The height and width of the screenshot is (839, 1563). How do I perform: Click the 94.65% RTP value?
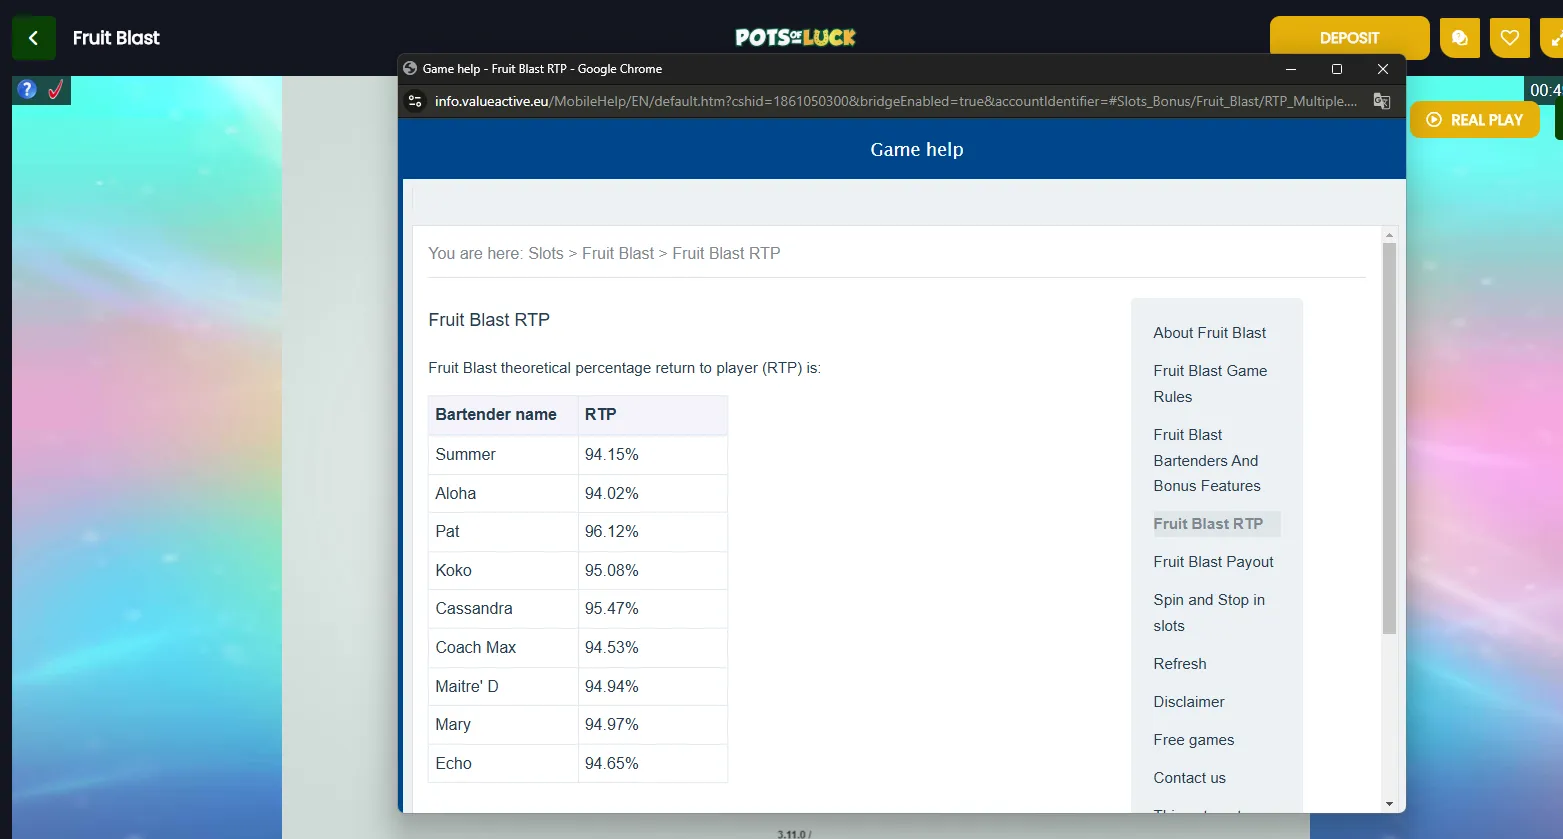coord(612,764)
